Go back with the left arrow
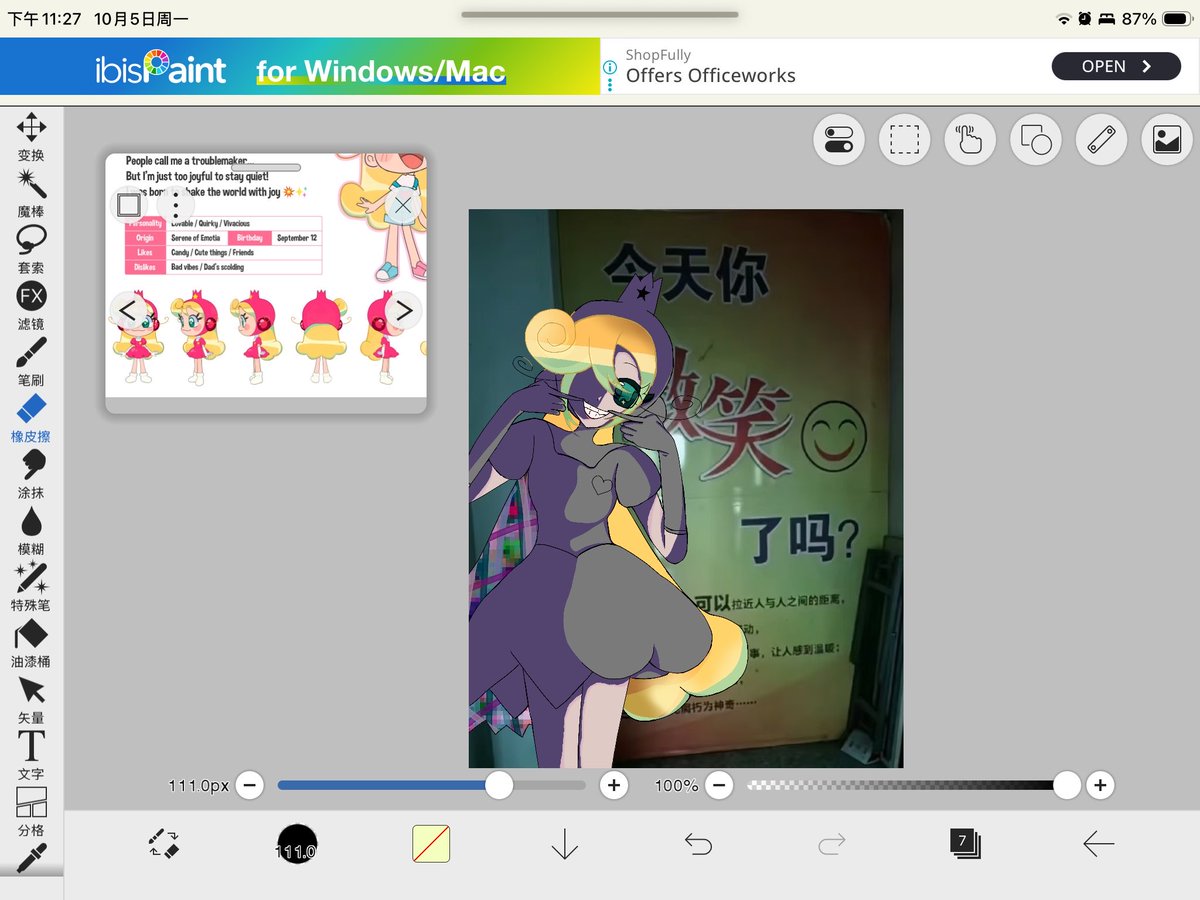1200x900 pixels. click(1098, 844)
